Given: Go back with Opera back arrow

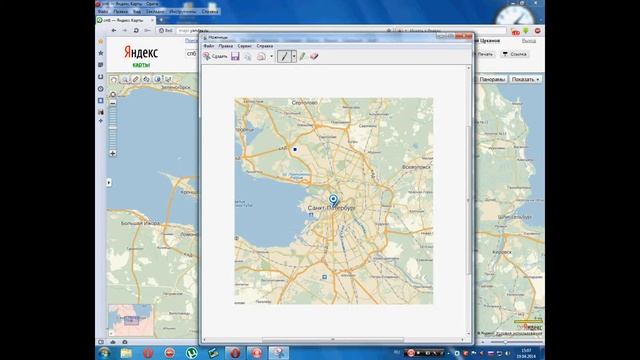Looking at the screenshot, I should (114, 30).
